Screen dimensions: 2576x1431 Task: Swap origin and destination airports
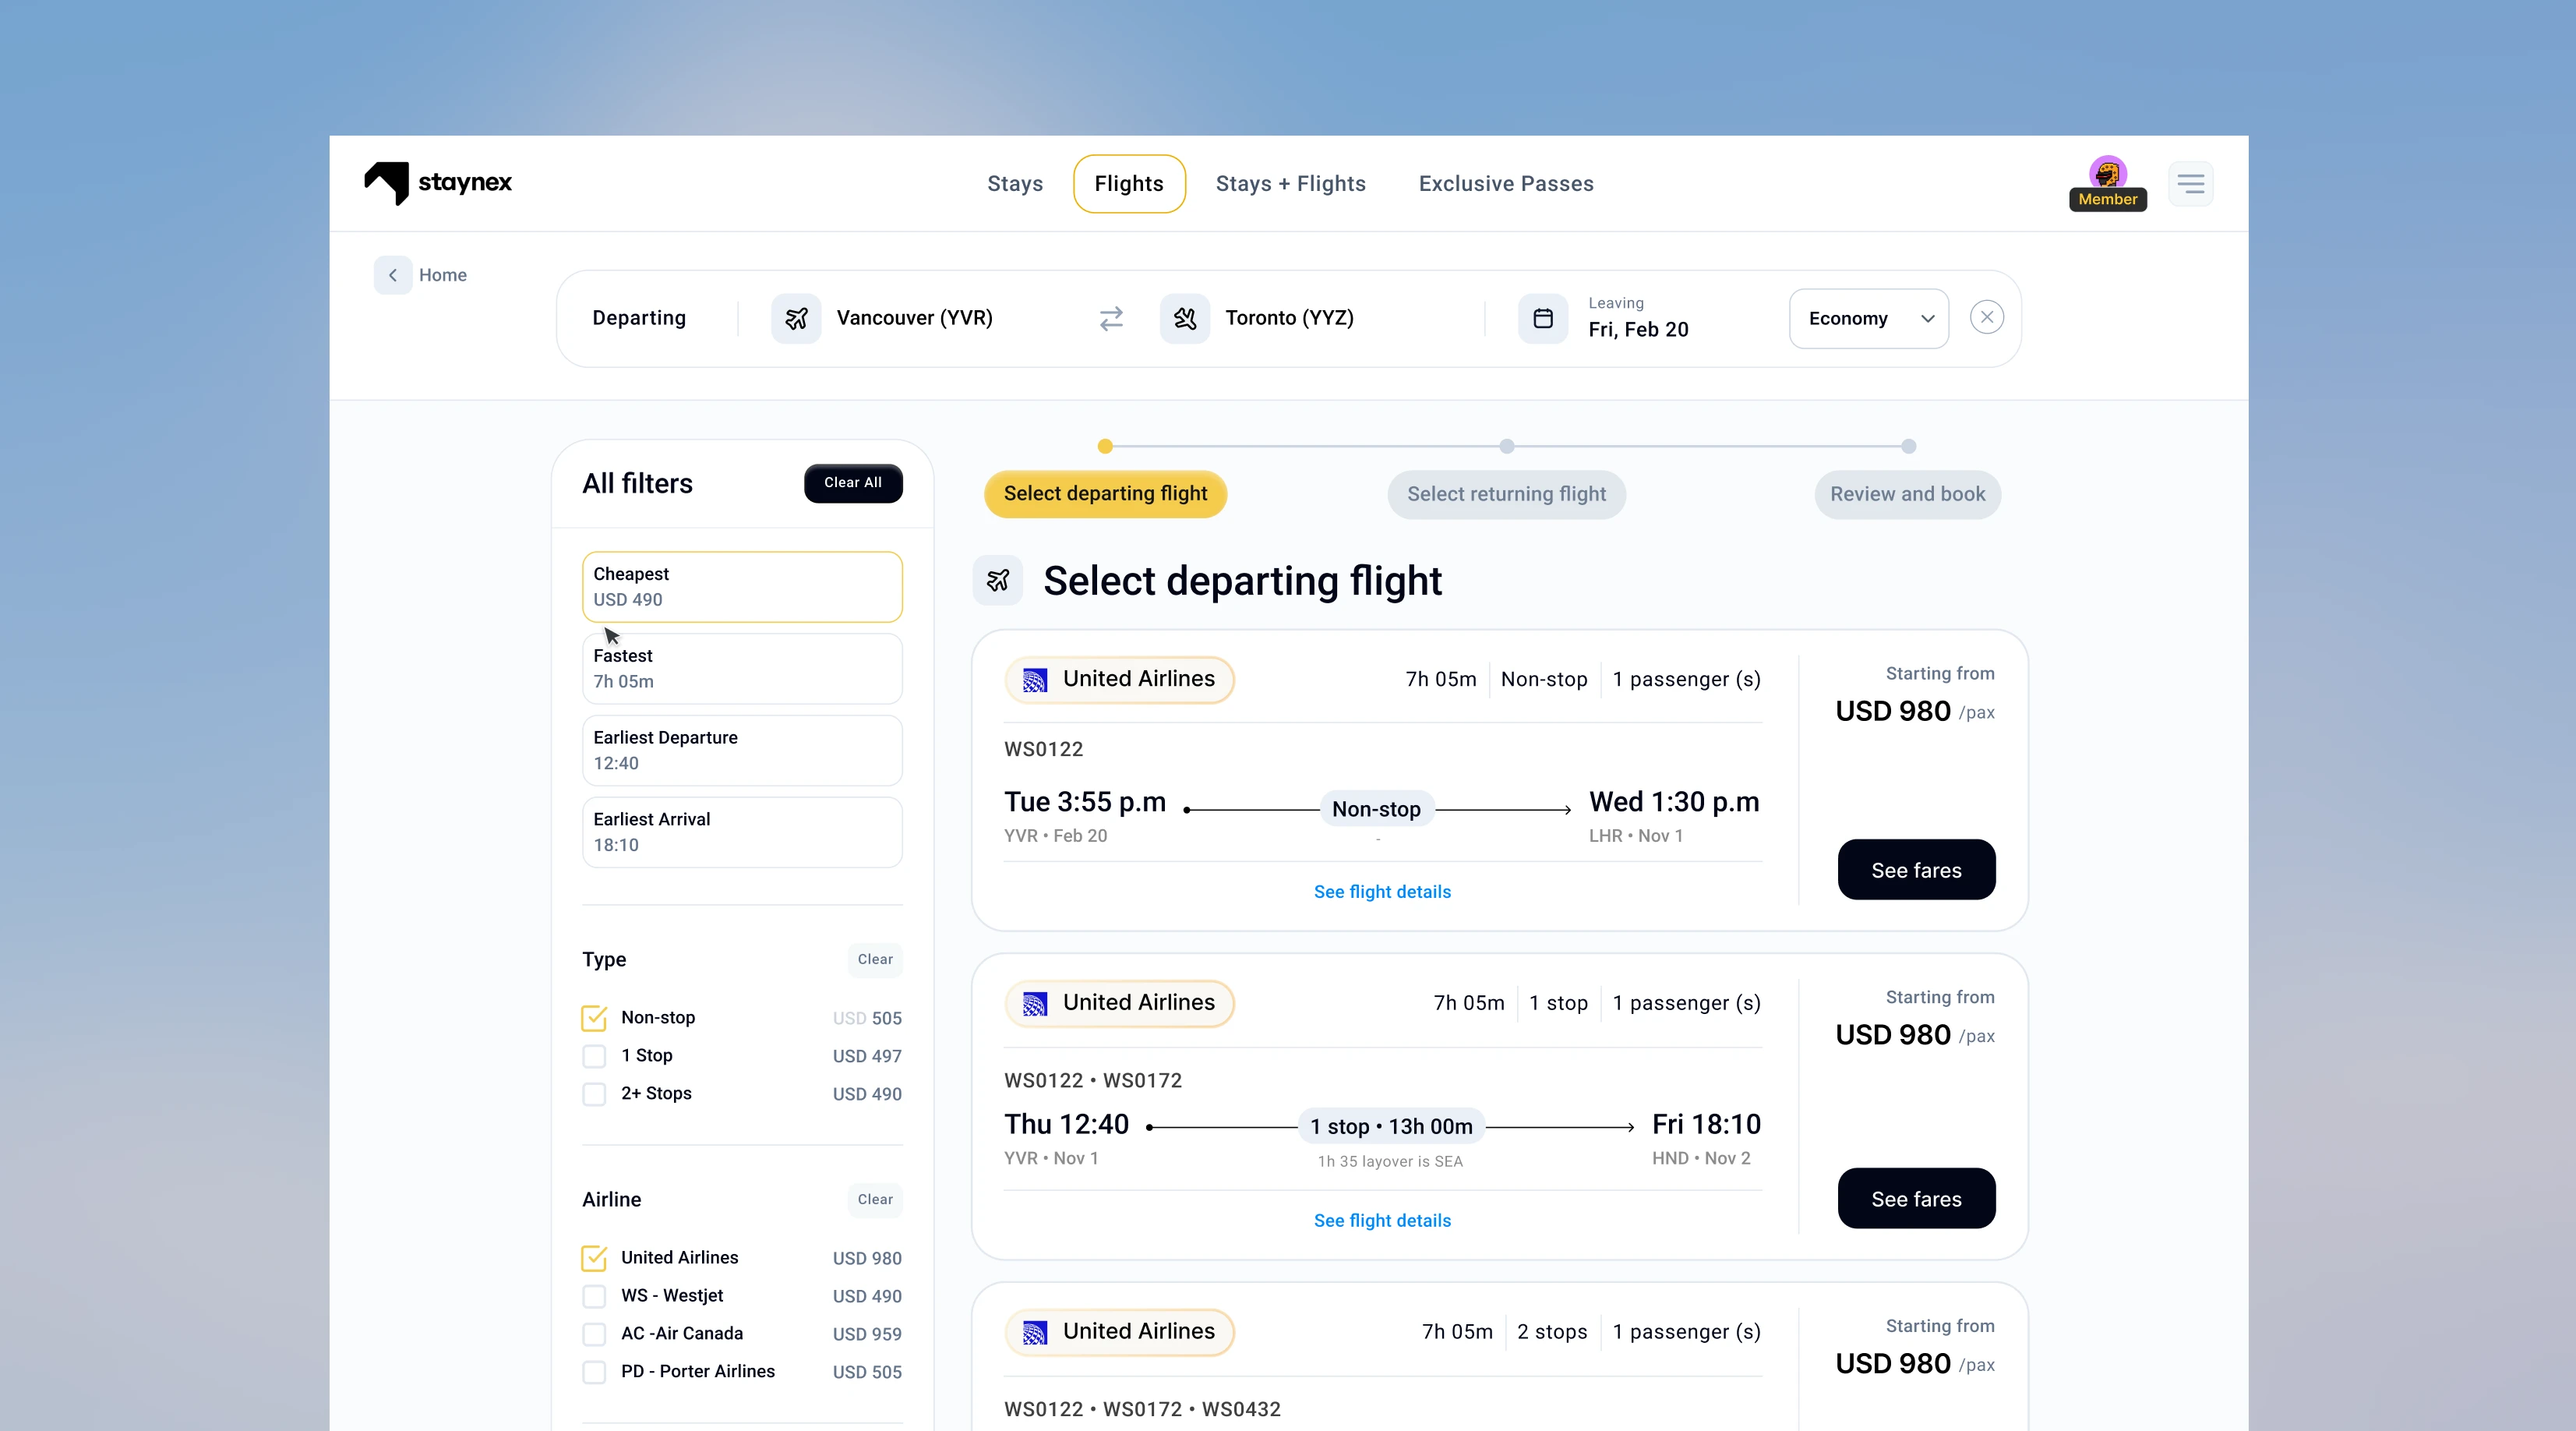[1111, 318]
